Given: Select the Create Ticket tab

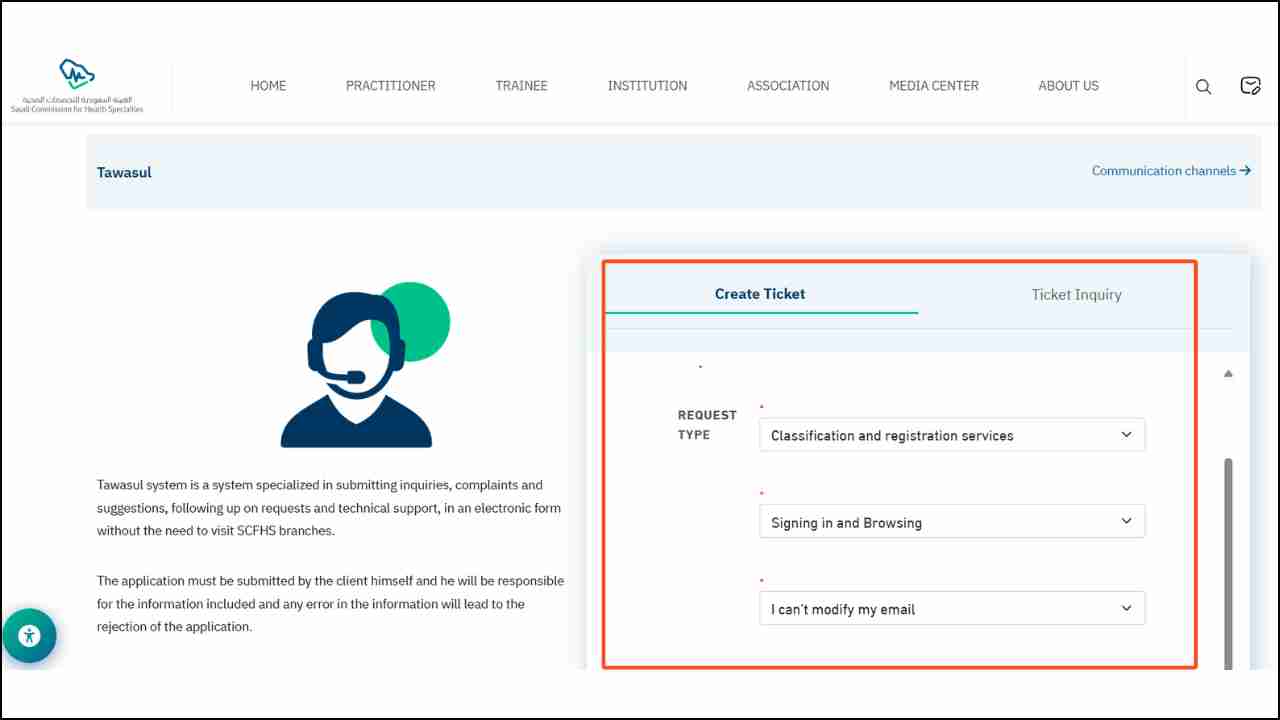Looking at the screenshot, I should 759,294.
